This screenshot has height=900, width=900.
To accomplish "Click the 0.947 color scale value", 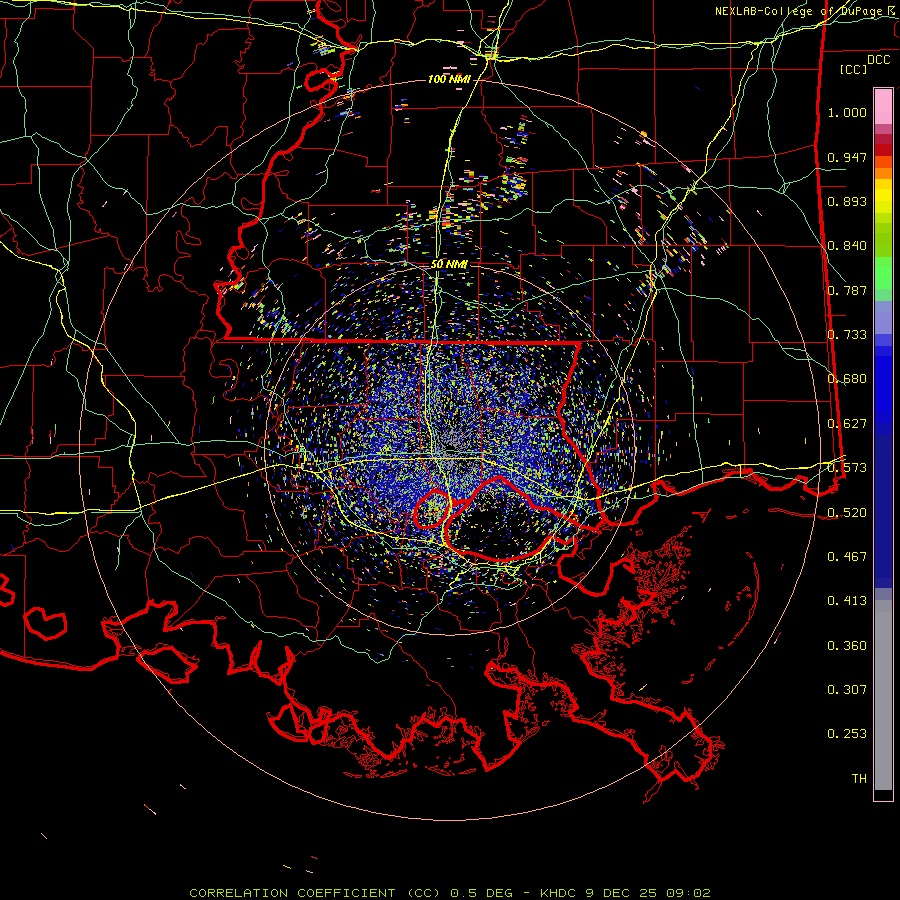I will coord(847,157).
